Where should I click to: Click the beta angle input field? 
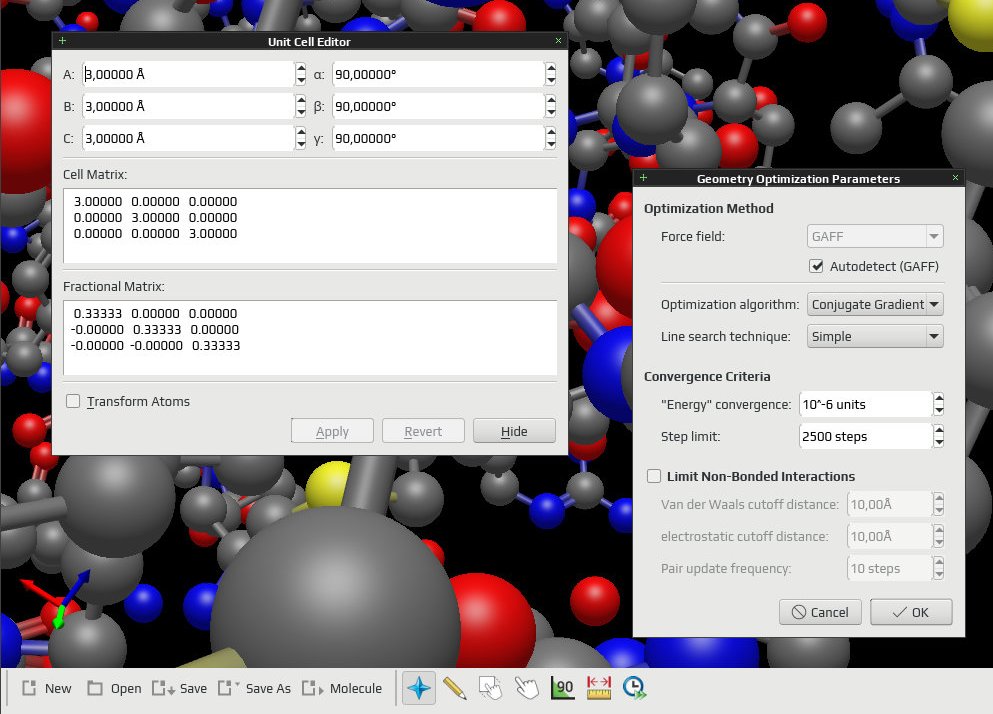pos(438,106)
